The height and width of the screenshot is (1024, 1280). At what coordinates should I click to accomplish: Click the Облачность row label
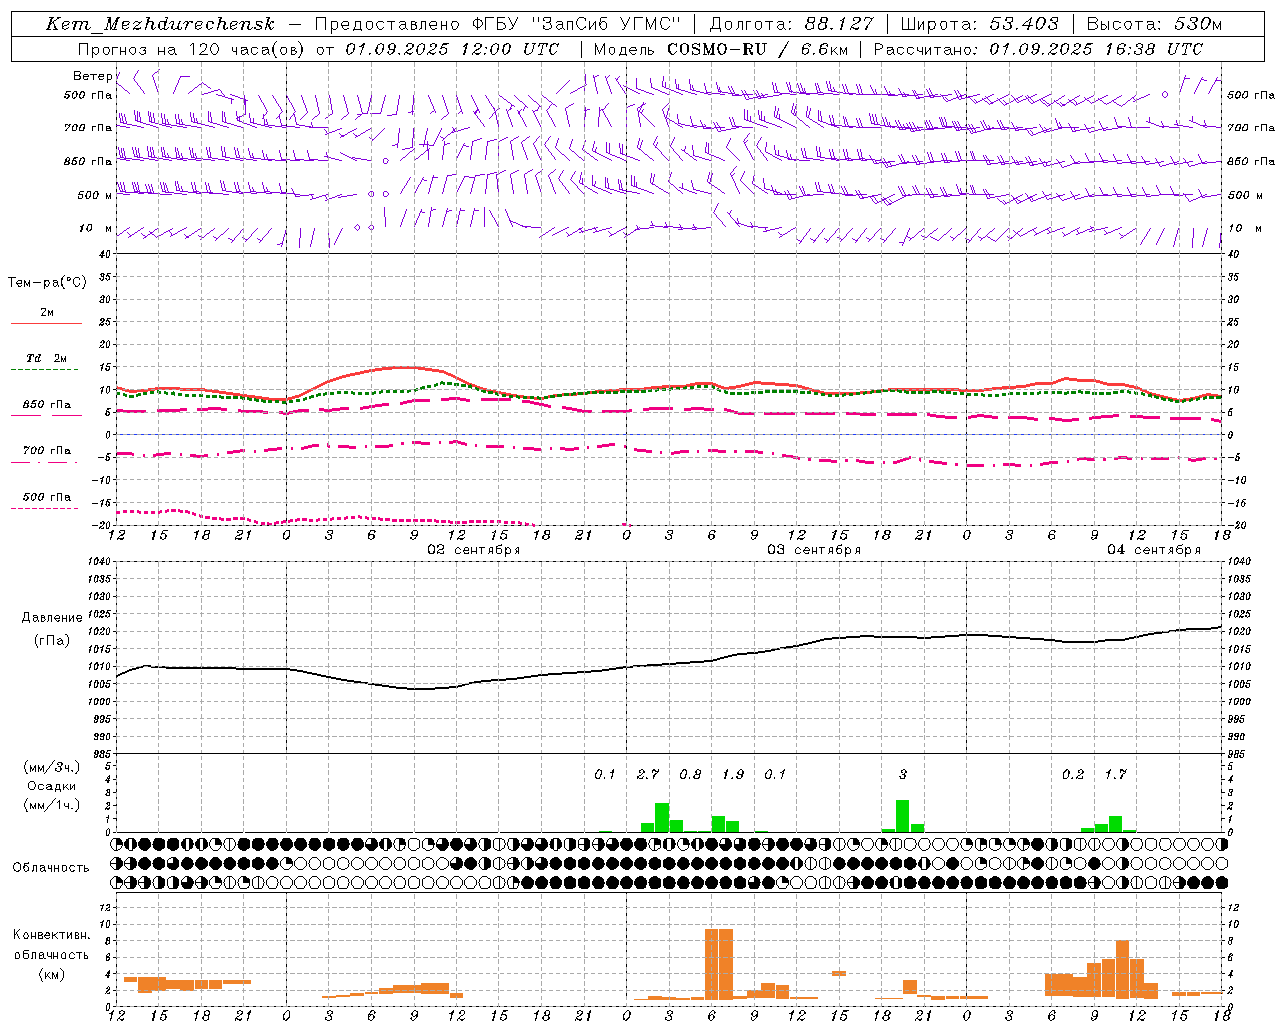(51, 868)
